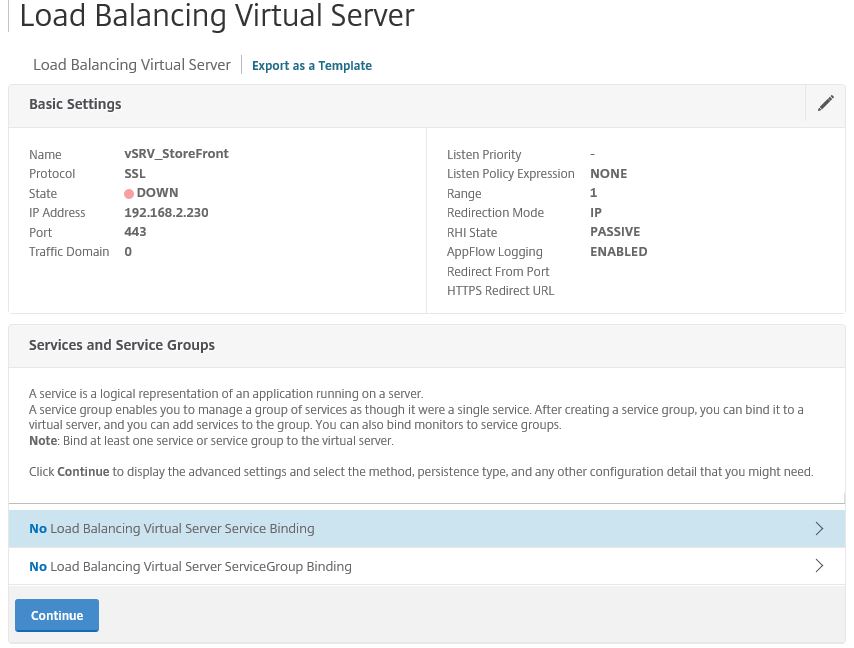Viewport: 854px width, 648px height.
Task: Click the RHI State PASSIVE value
Action: 615,231
